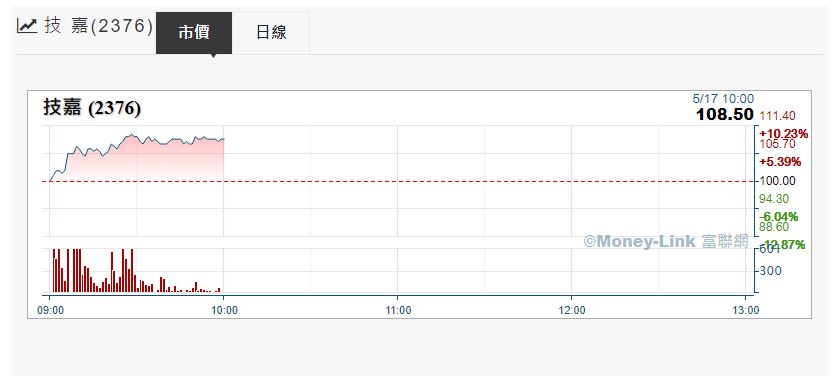The width and height of the screenshot is (838, 383).
Task: Click the ©Money-Link 富聯網 watermark
Action: [x=666, y=241]
